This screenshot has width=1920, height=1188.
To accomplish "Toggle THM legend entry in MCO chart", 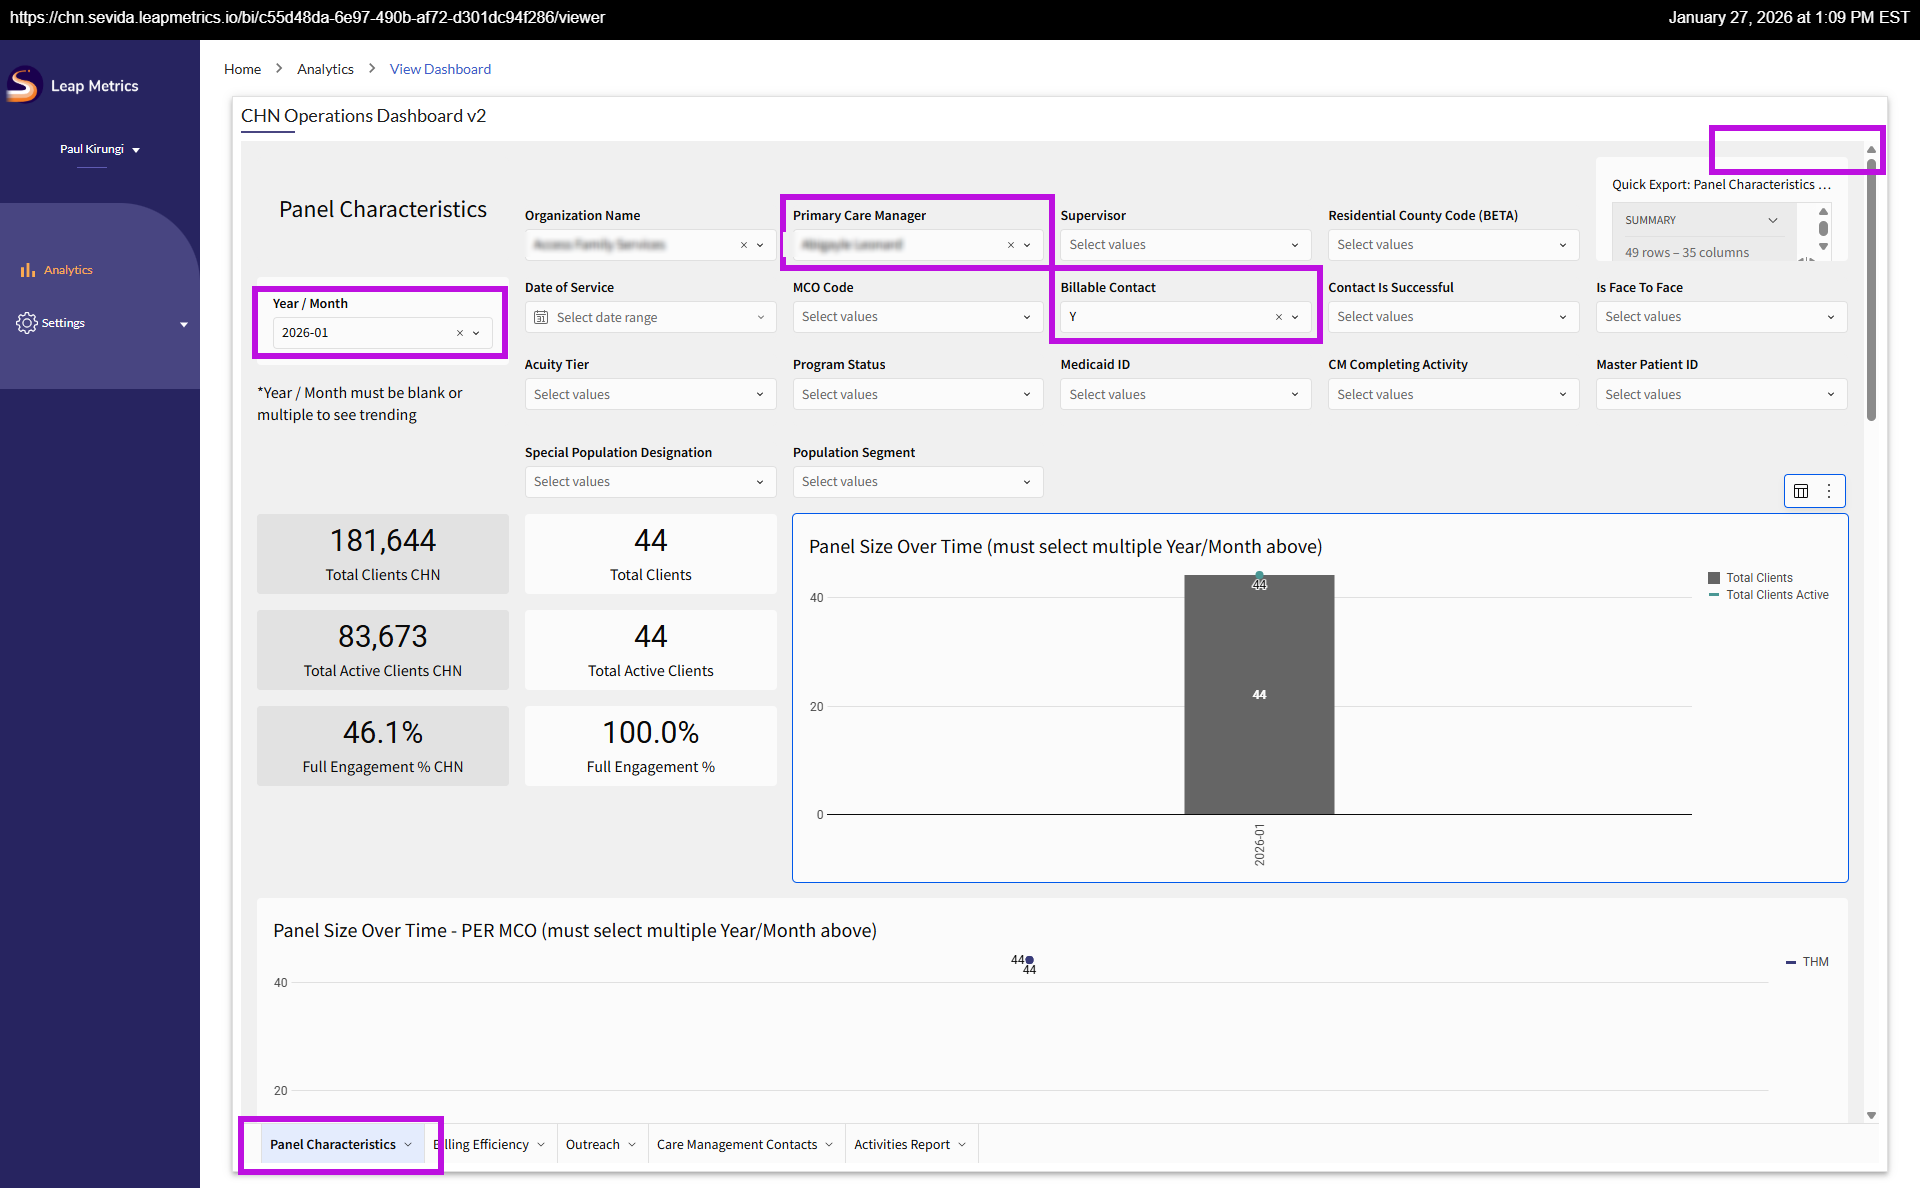I will 1814,962.
